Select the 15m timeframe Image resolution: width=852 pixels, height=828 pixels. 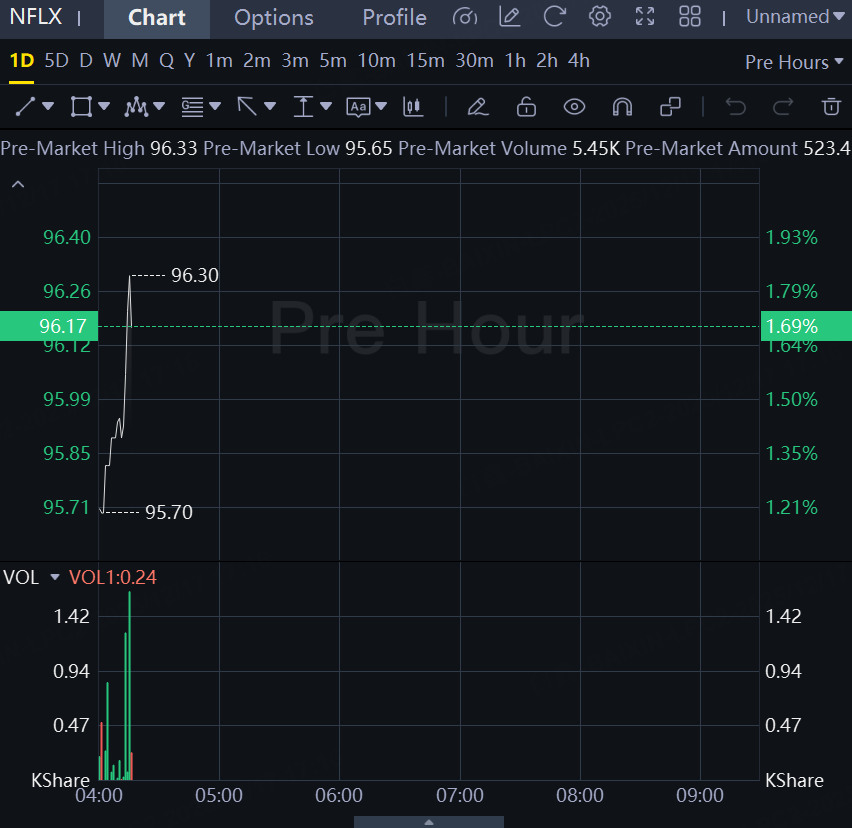pos(425,61)
